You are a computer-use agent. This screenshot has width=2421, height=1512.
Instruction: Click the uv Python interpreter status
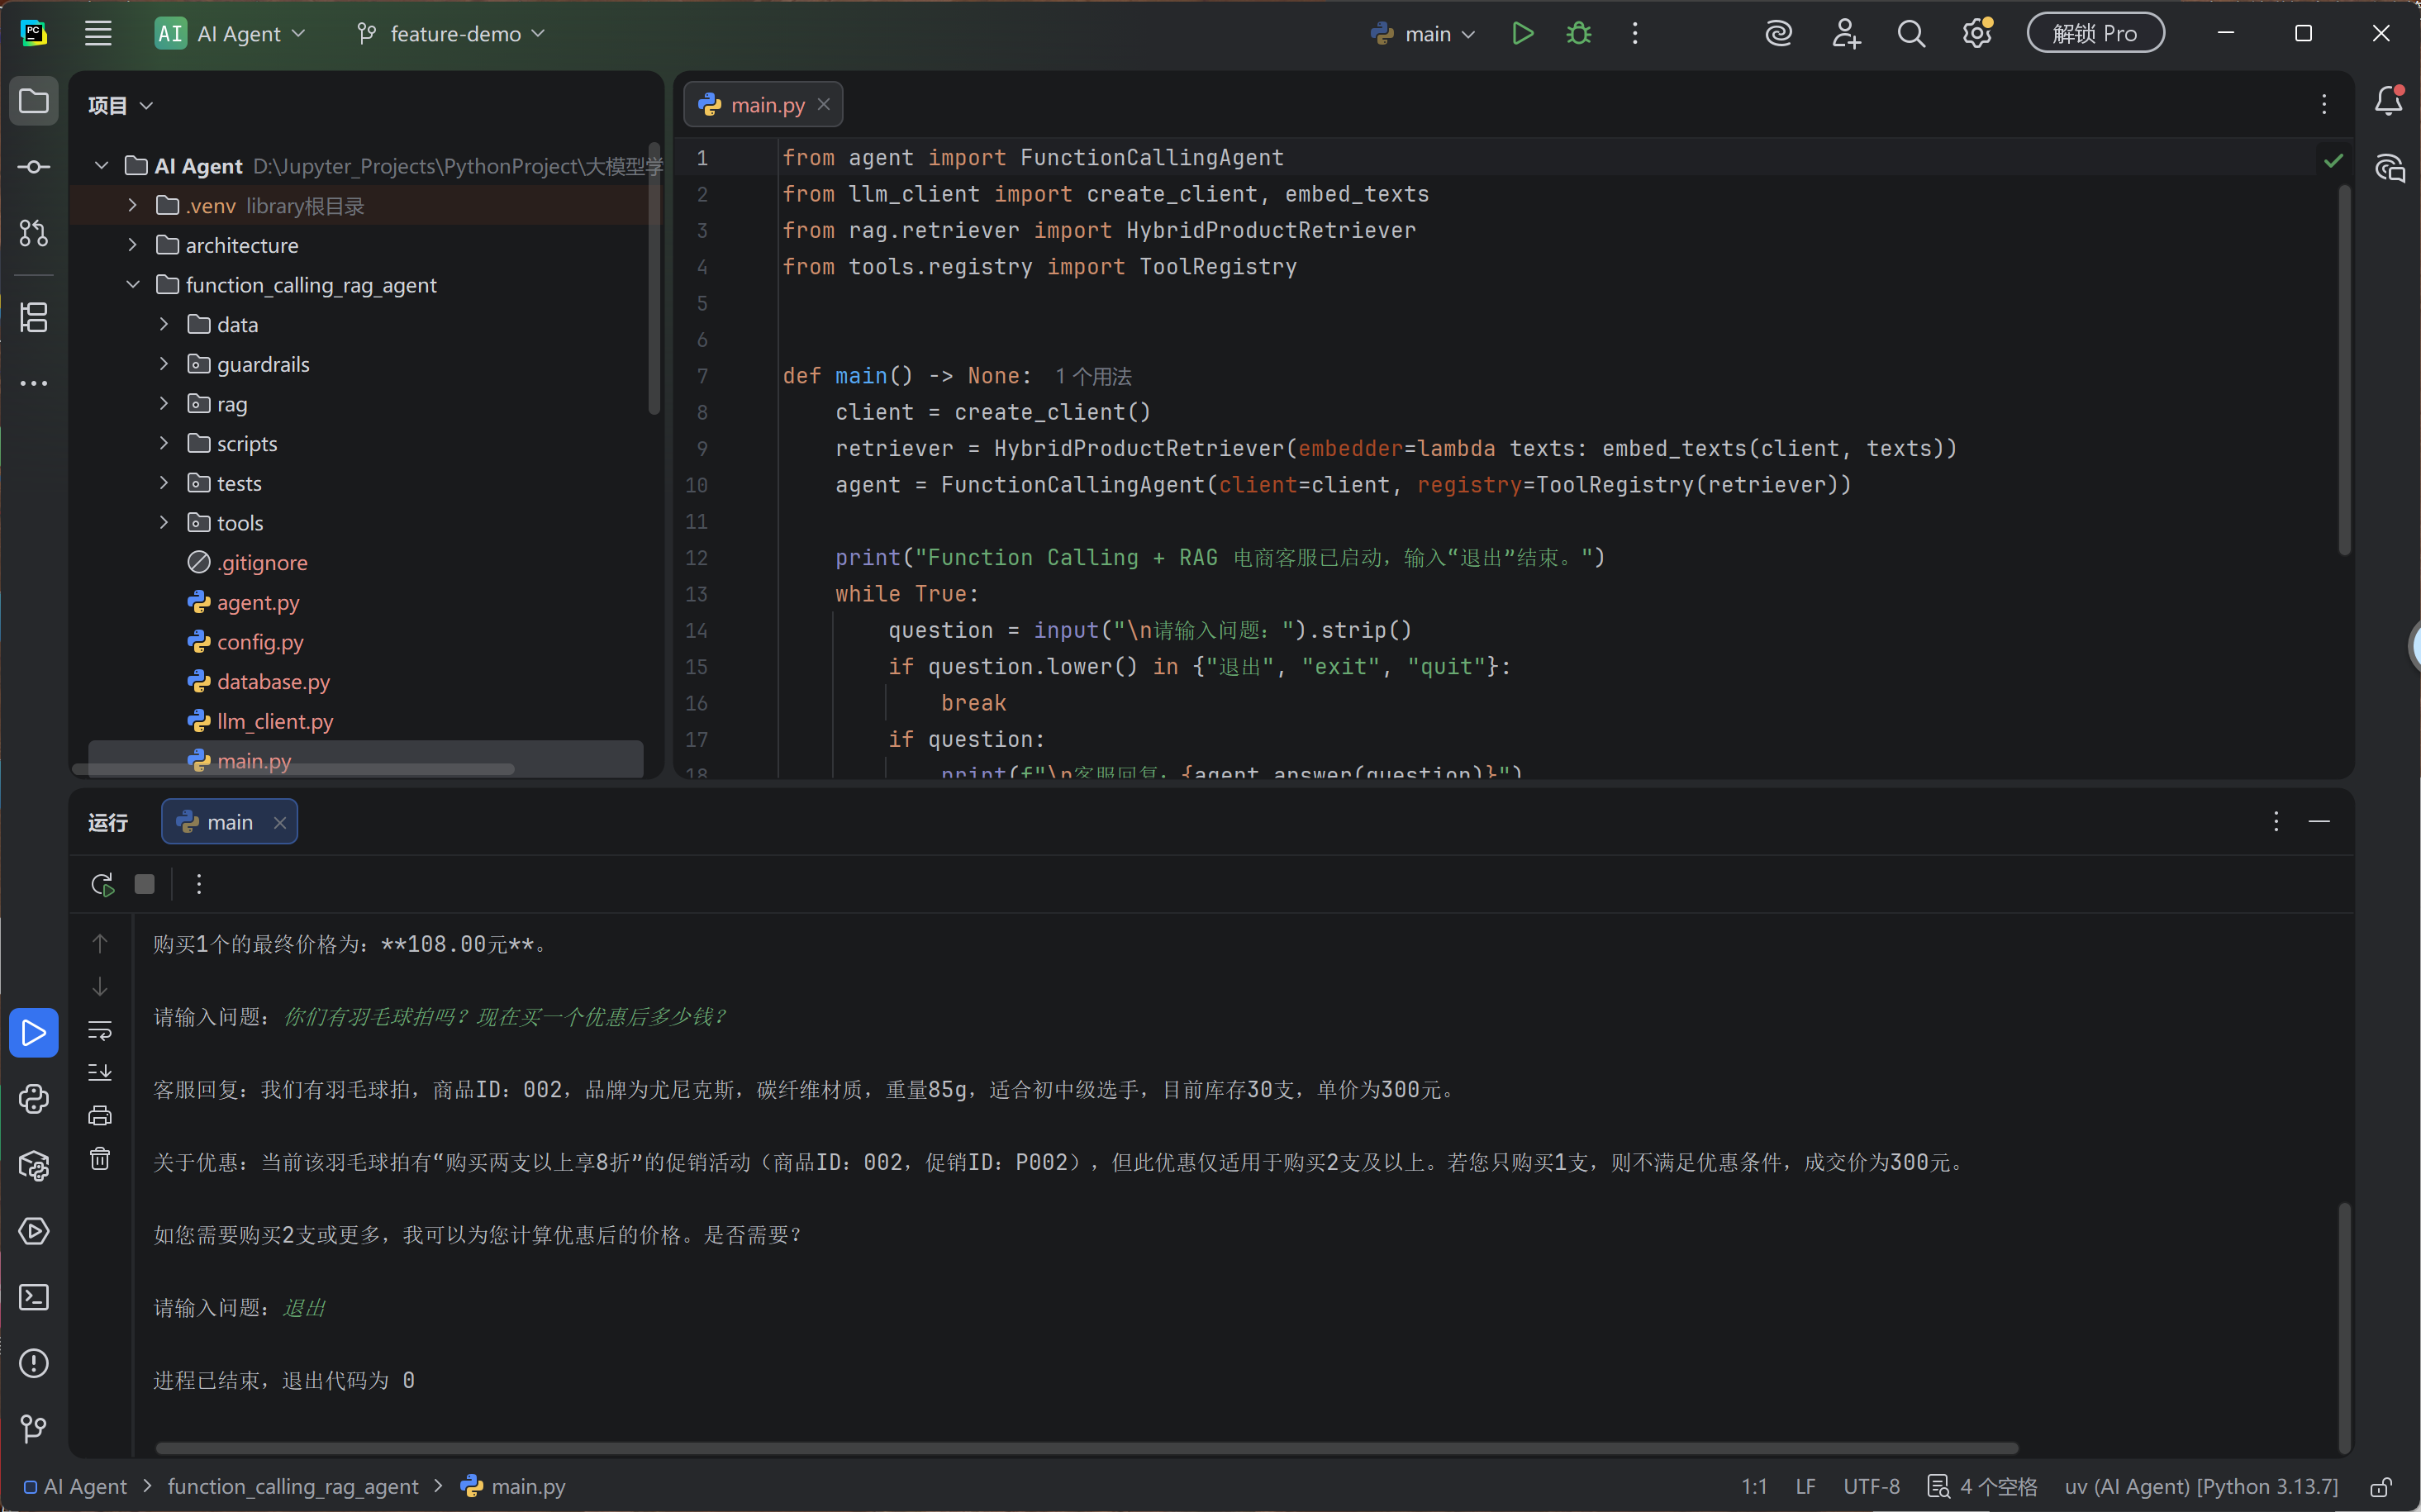(x=2201, y=1487)
